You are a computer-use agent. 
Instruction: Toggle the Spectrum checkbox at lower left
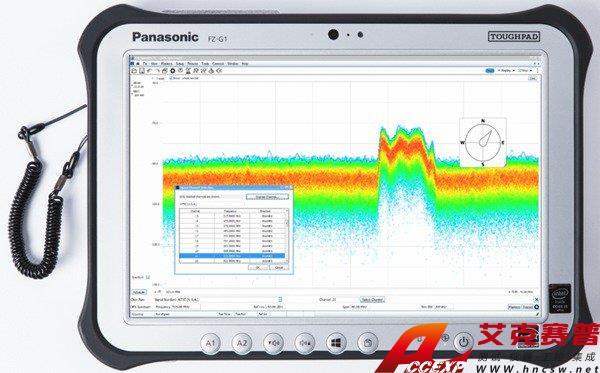(x=148, y=277)
